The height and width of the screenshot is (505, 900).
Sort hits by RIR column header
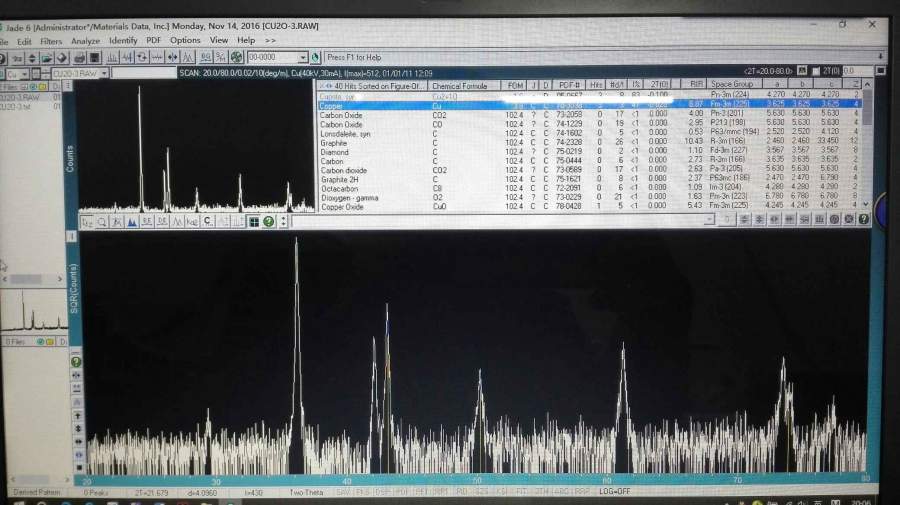pyautogui.click(x=696, y=84)
